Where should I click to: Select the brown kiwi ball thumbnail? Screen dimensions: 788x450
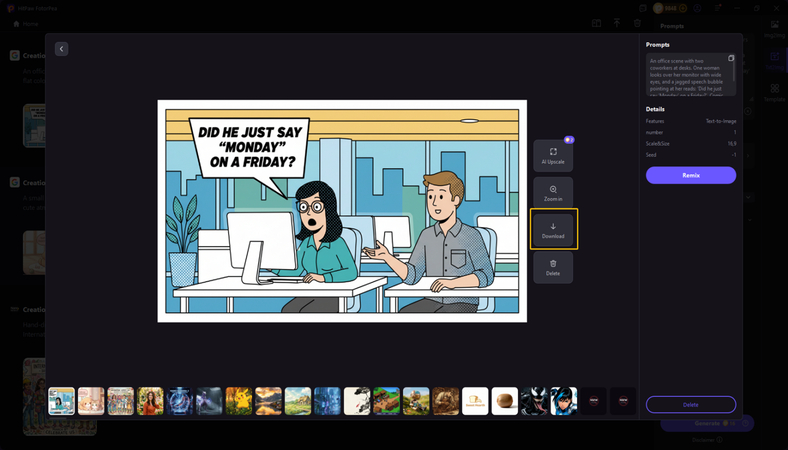point(505,401)
